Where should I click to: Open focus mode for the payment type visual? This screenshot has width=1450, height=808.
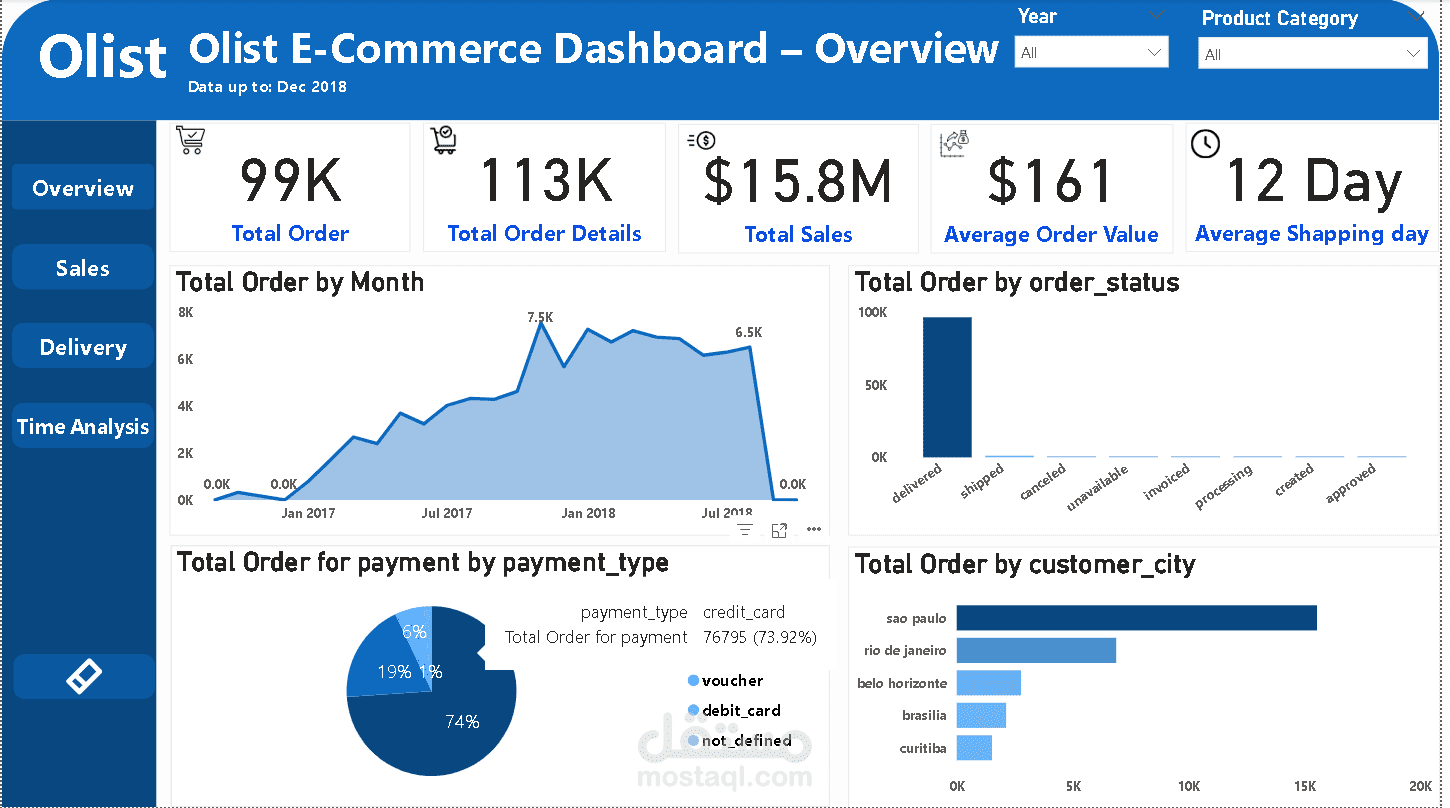779,530
